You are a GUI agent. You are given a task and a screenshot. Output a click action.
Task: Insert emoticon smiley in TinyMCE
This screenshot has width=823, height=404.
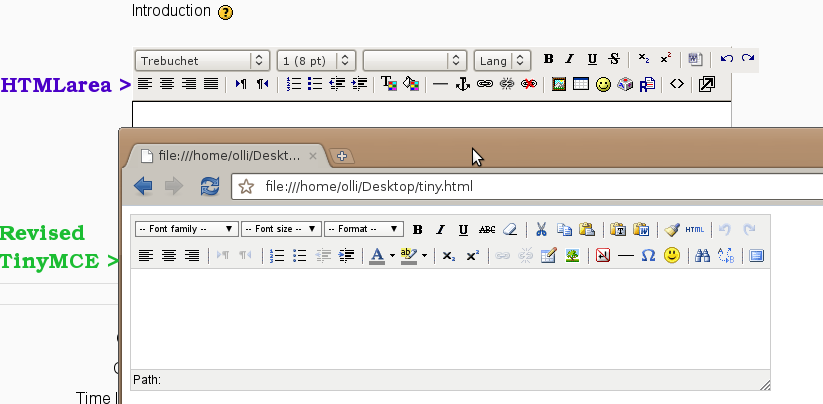[x=672, y=256]
